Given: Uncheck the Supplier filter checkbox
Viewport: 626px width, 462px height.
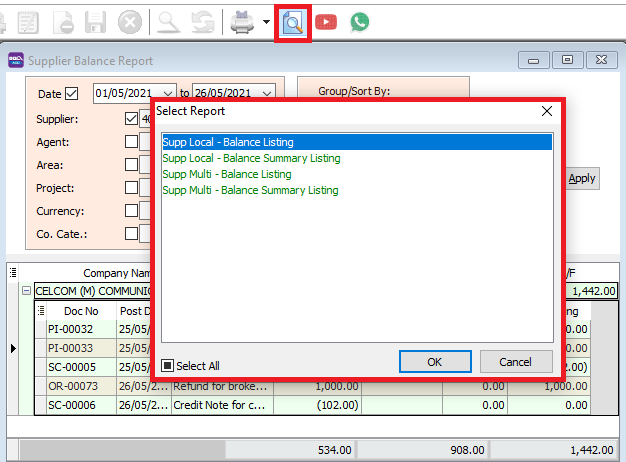Looking at the screenshot, I should [131, 119].
